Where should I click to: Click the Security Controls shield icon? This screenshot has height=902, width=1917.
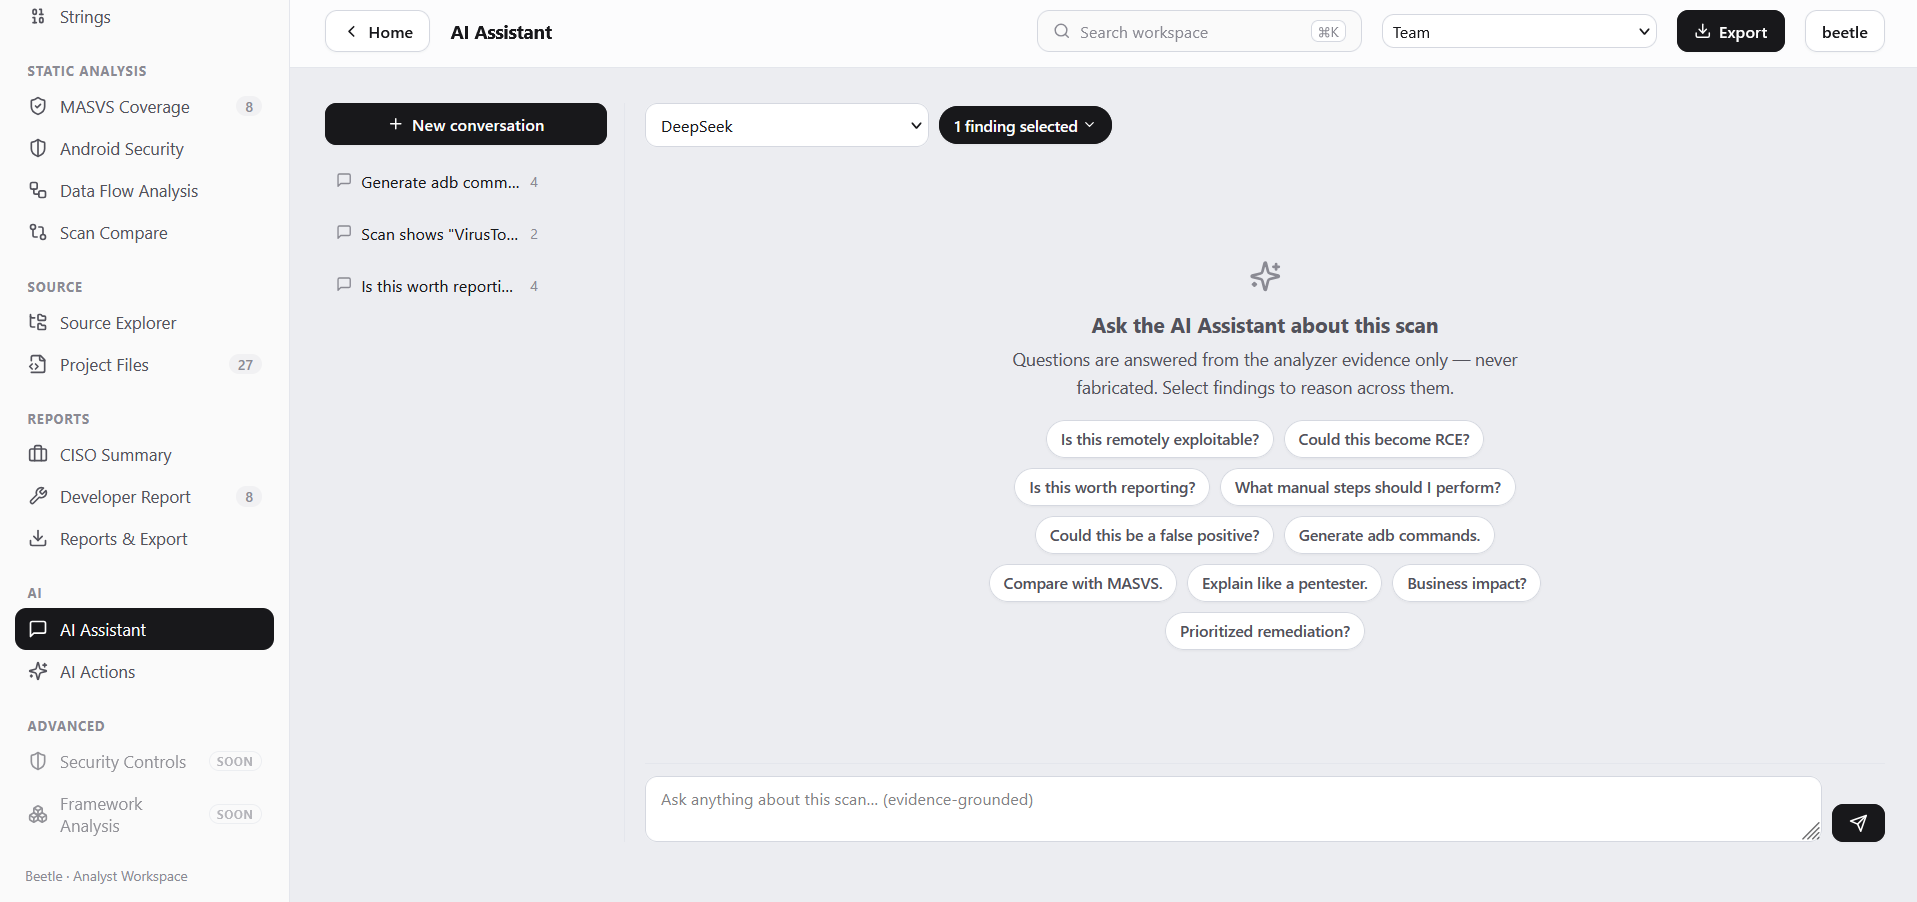coord(38,761)
